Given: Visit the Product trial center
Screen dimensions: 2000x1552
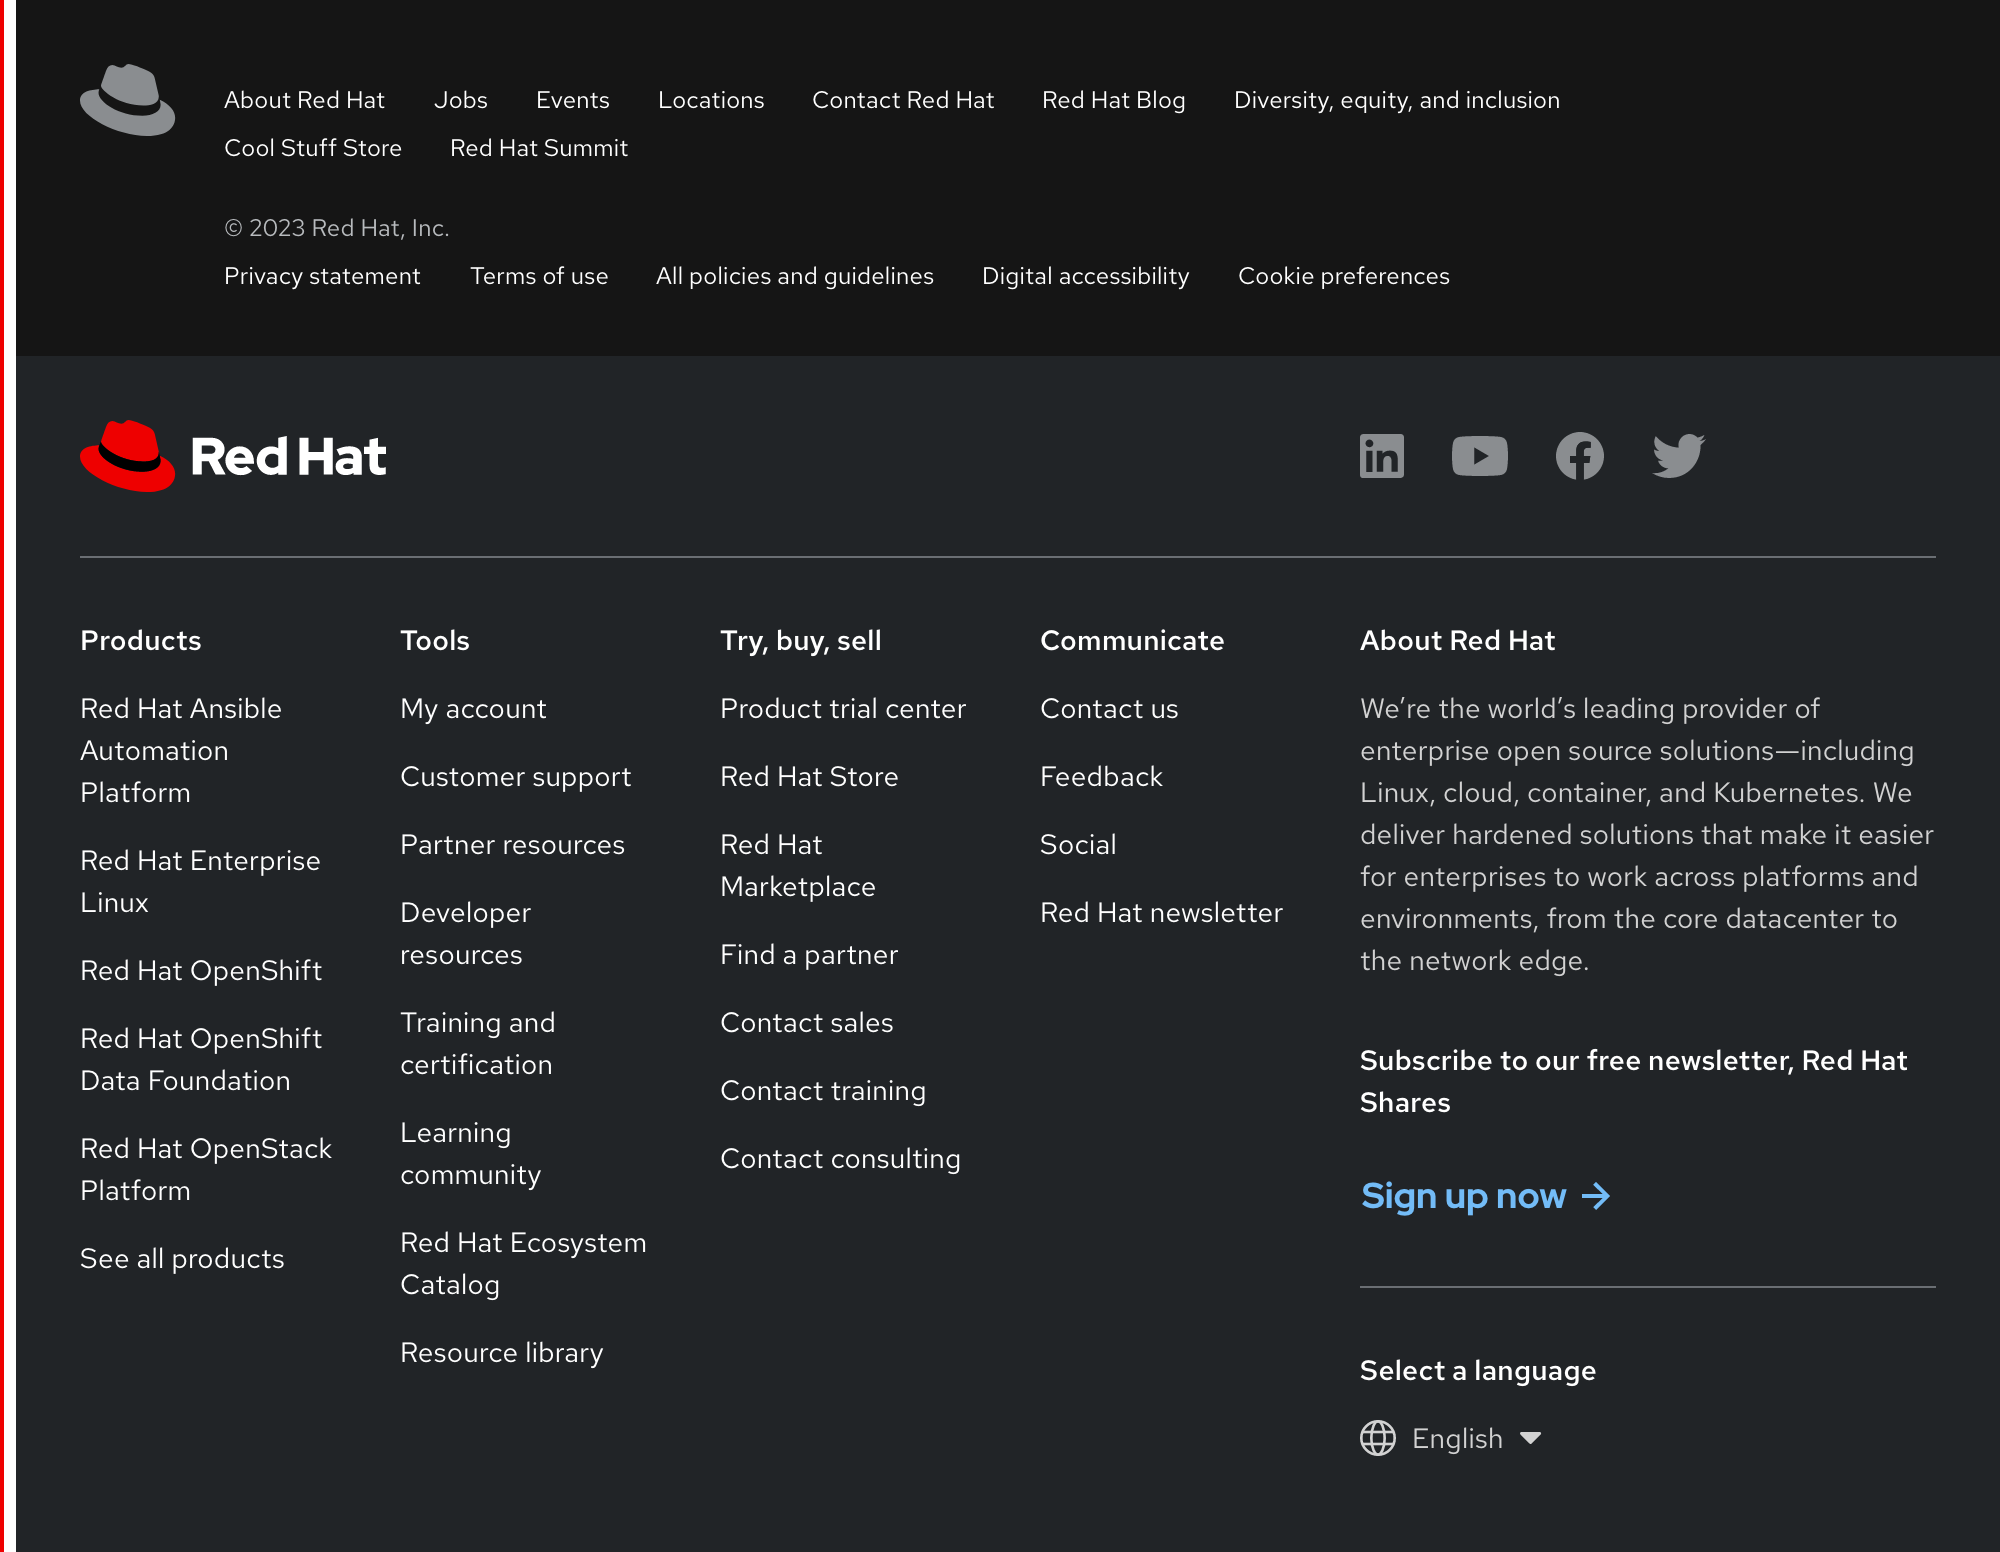Looking at the screenshot, I should (x=843, y=708).
